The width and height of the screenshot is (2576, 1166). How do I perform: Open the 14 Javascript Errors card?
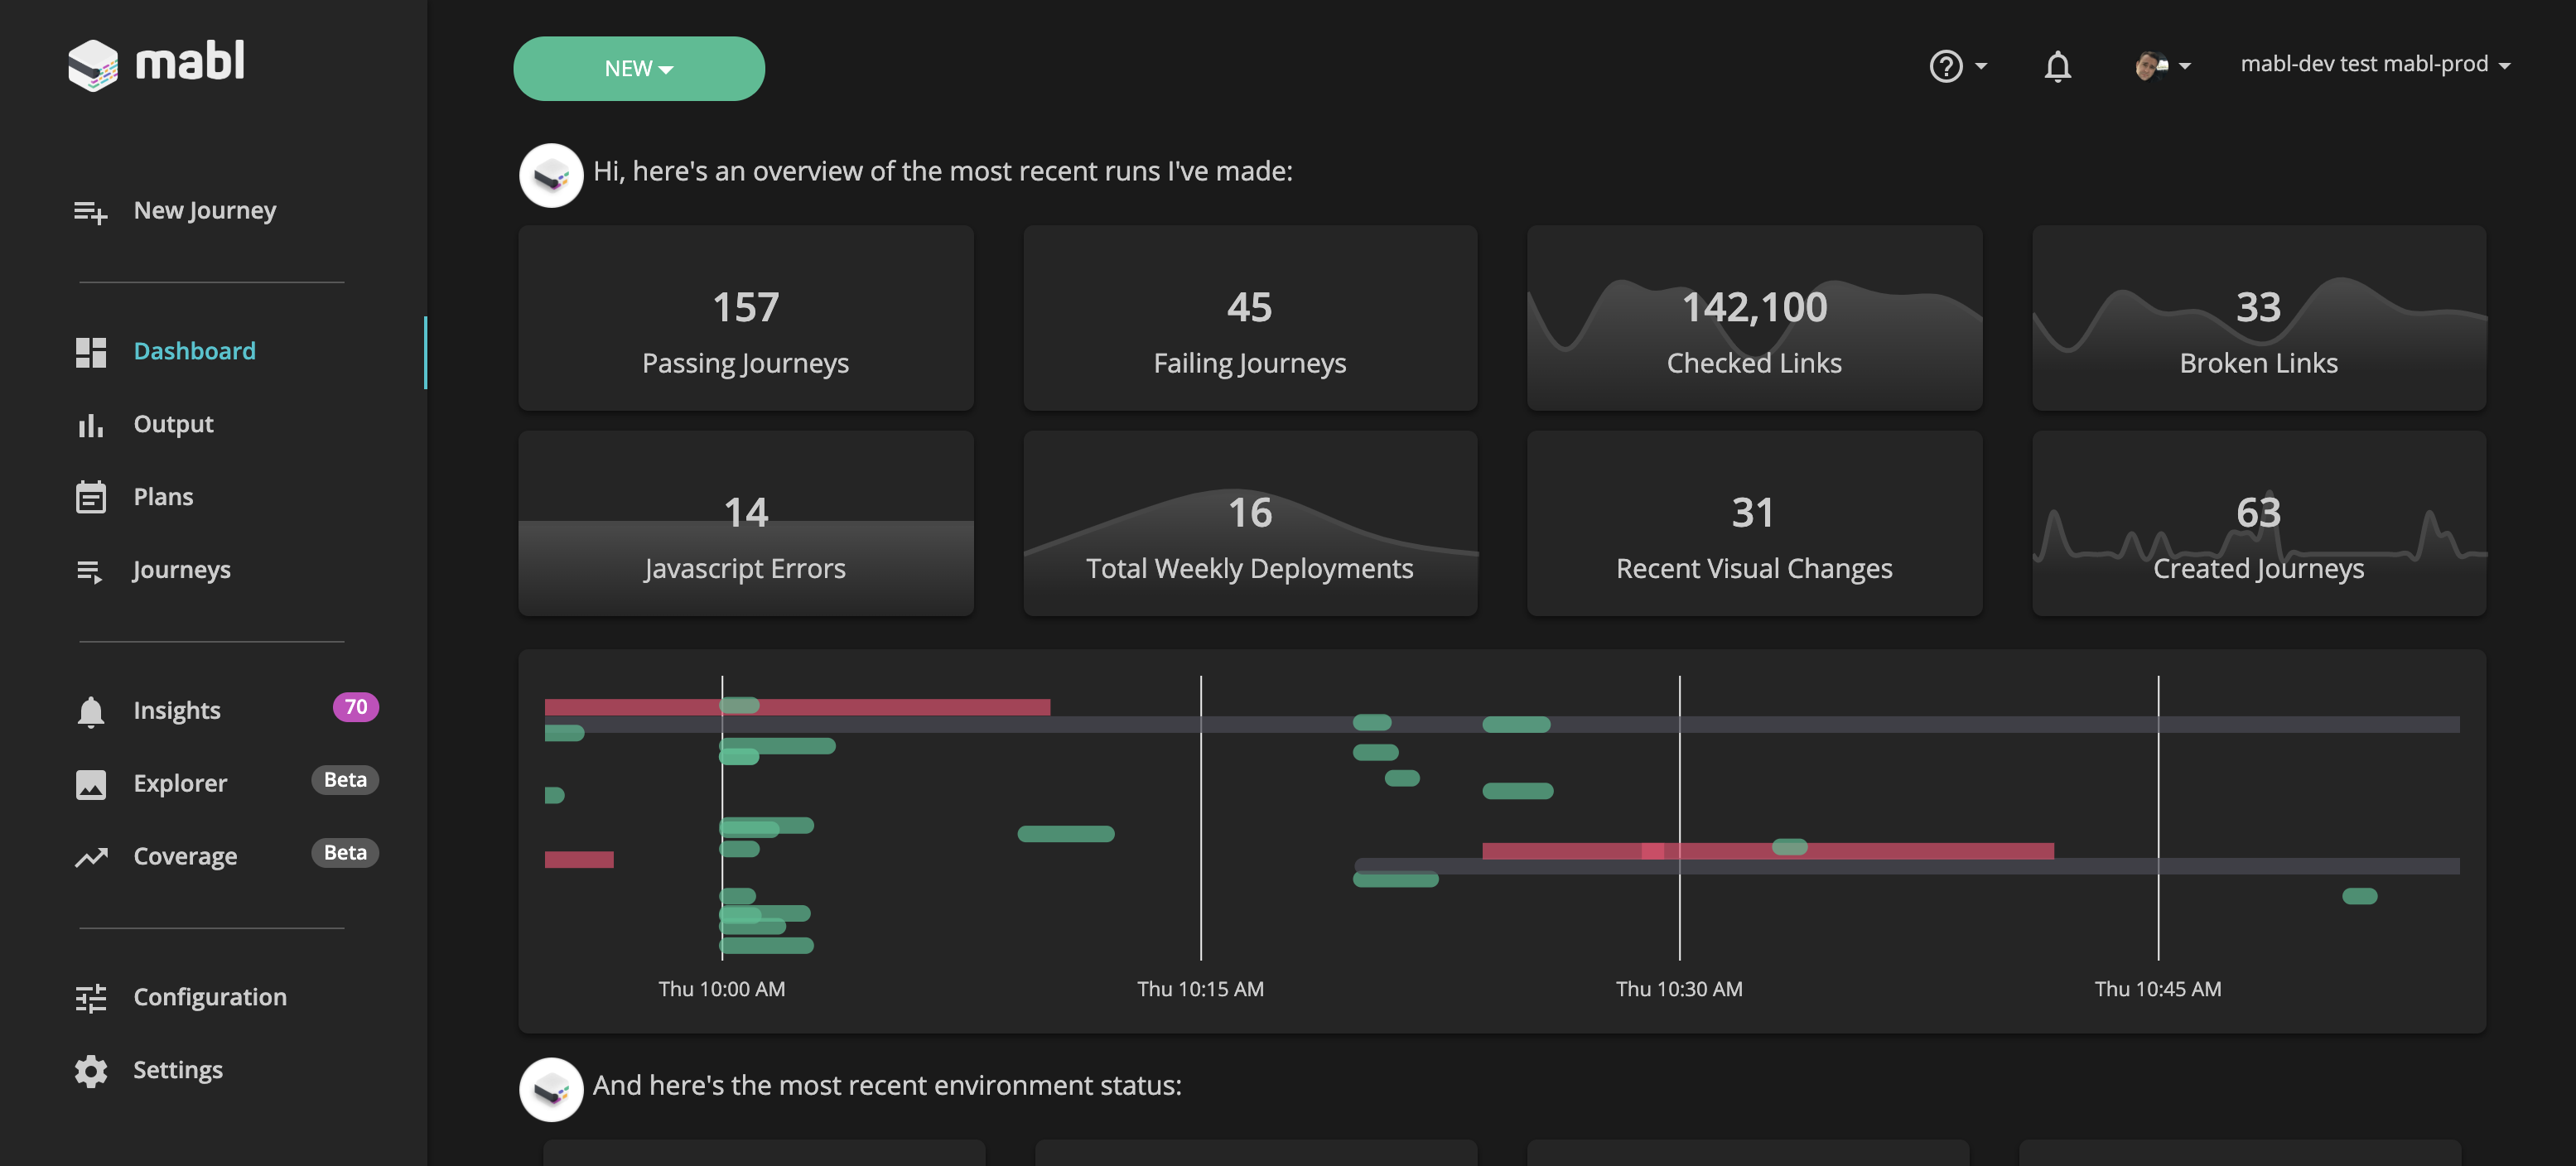point(745,523)
